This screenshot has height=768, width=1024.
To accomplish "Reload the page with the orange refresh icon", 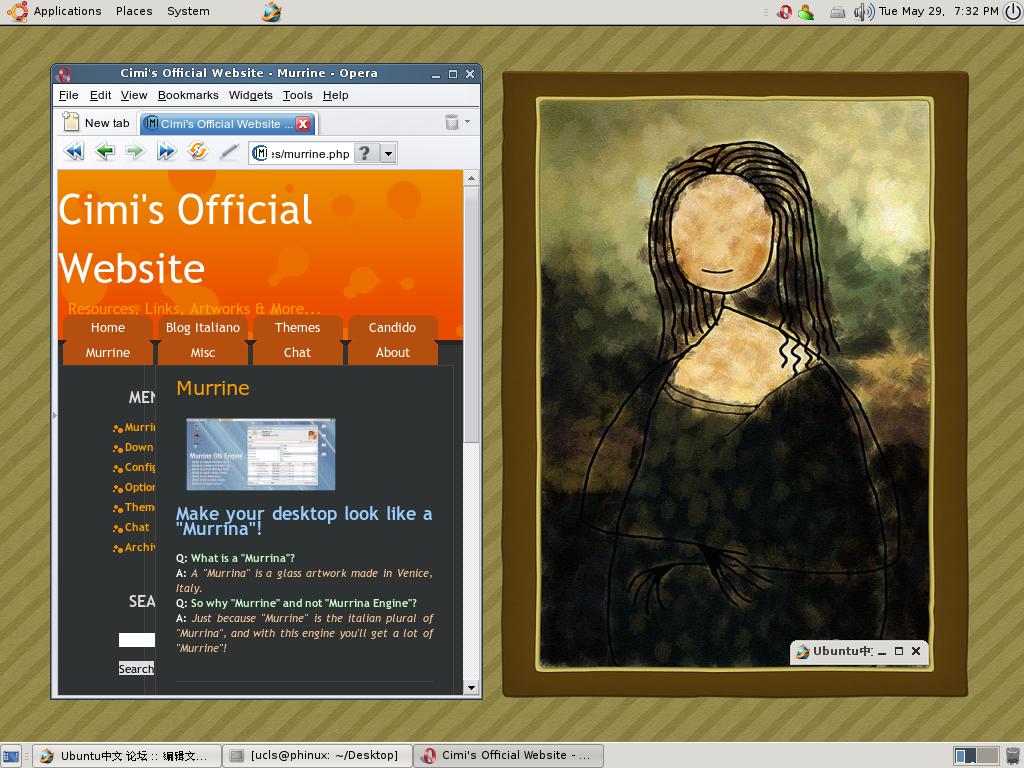I will point(197,151).
